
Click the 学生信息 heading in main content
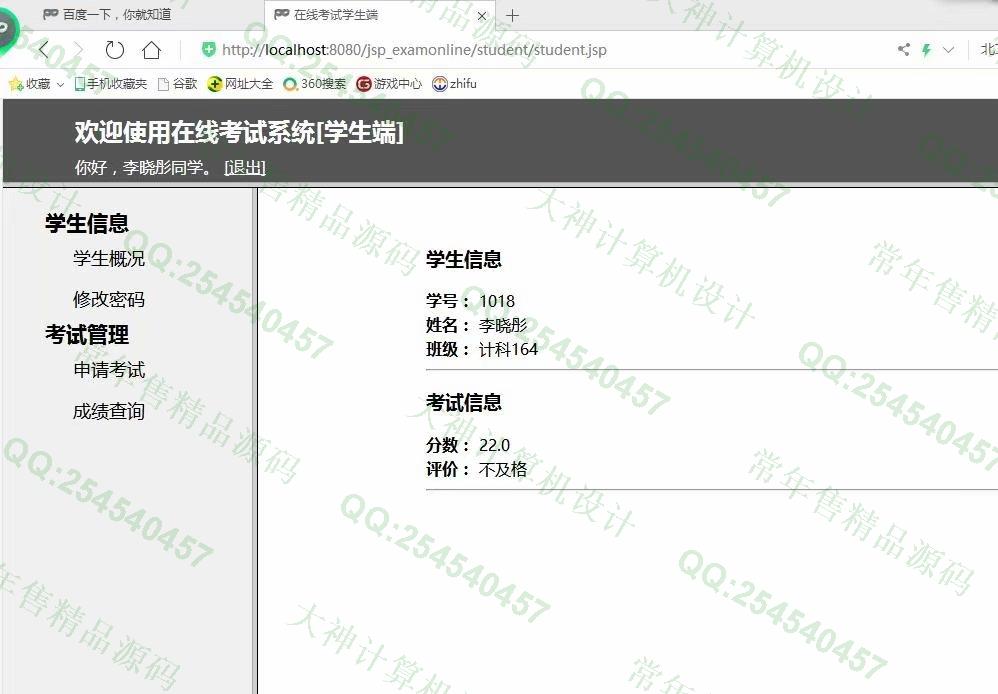[x=464, y=260]
